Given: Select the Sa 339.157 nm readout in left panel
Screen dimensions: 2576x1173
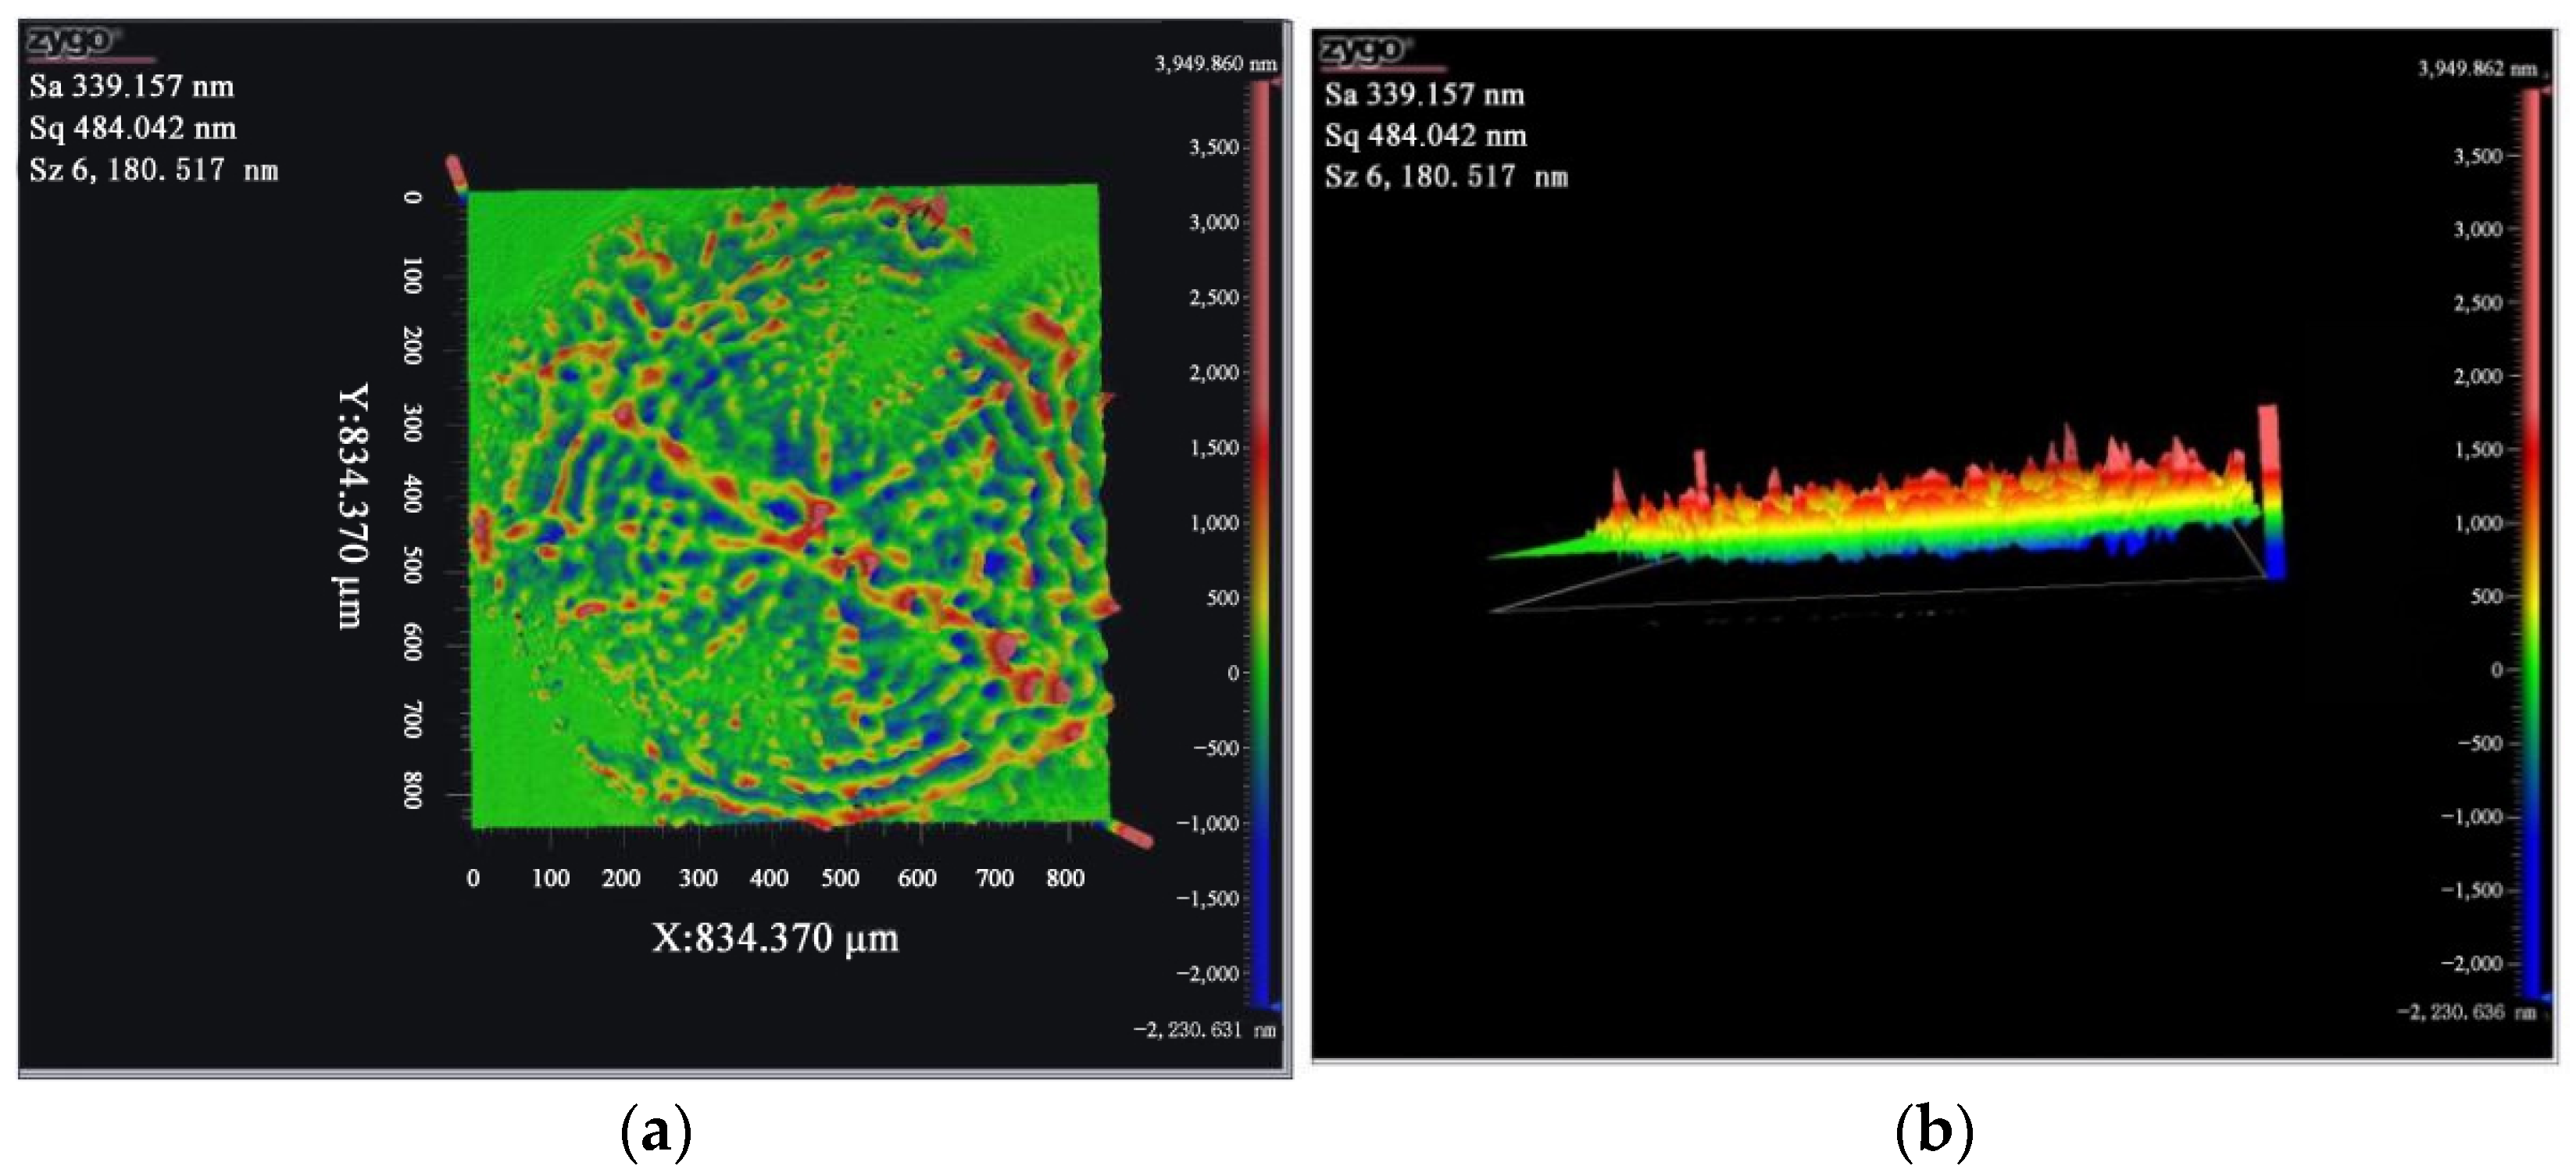Looking at the screenshot, I should point(131,87).
